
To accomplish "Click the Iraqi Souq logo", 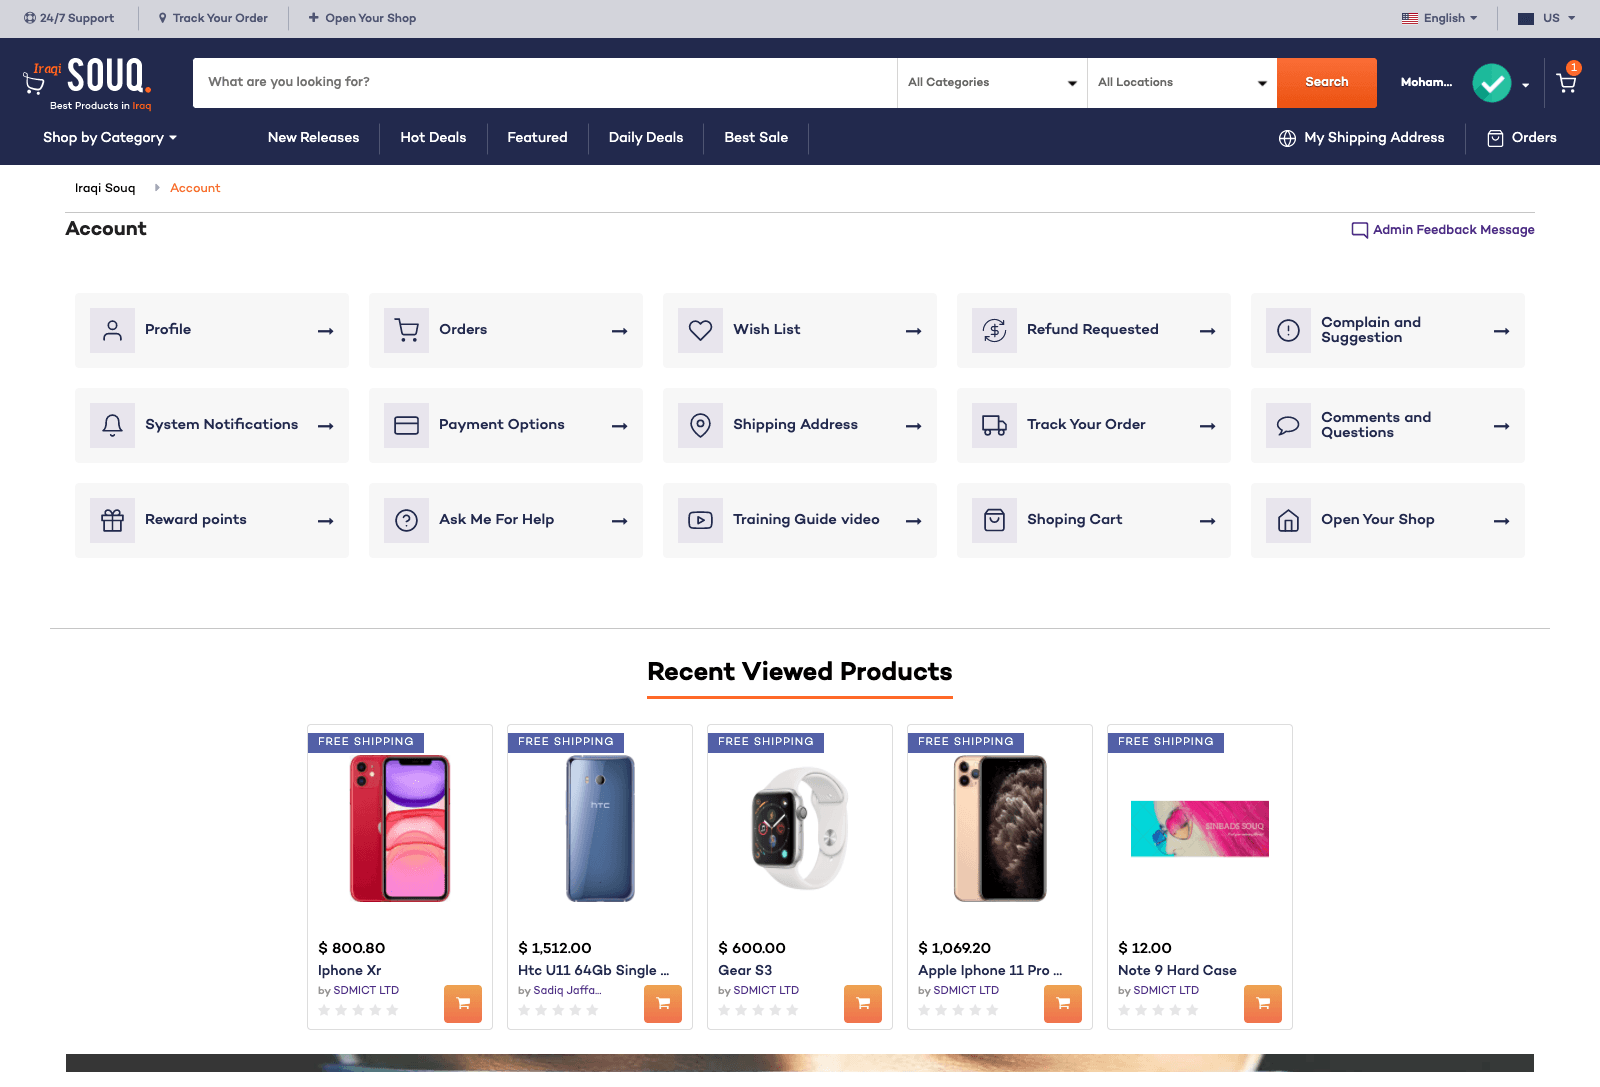I will point(88,84).
